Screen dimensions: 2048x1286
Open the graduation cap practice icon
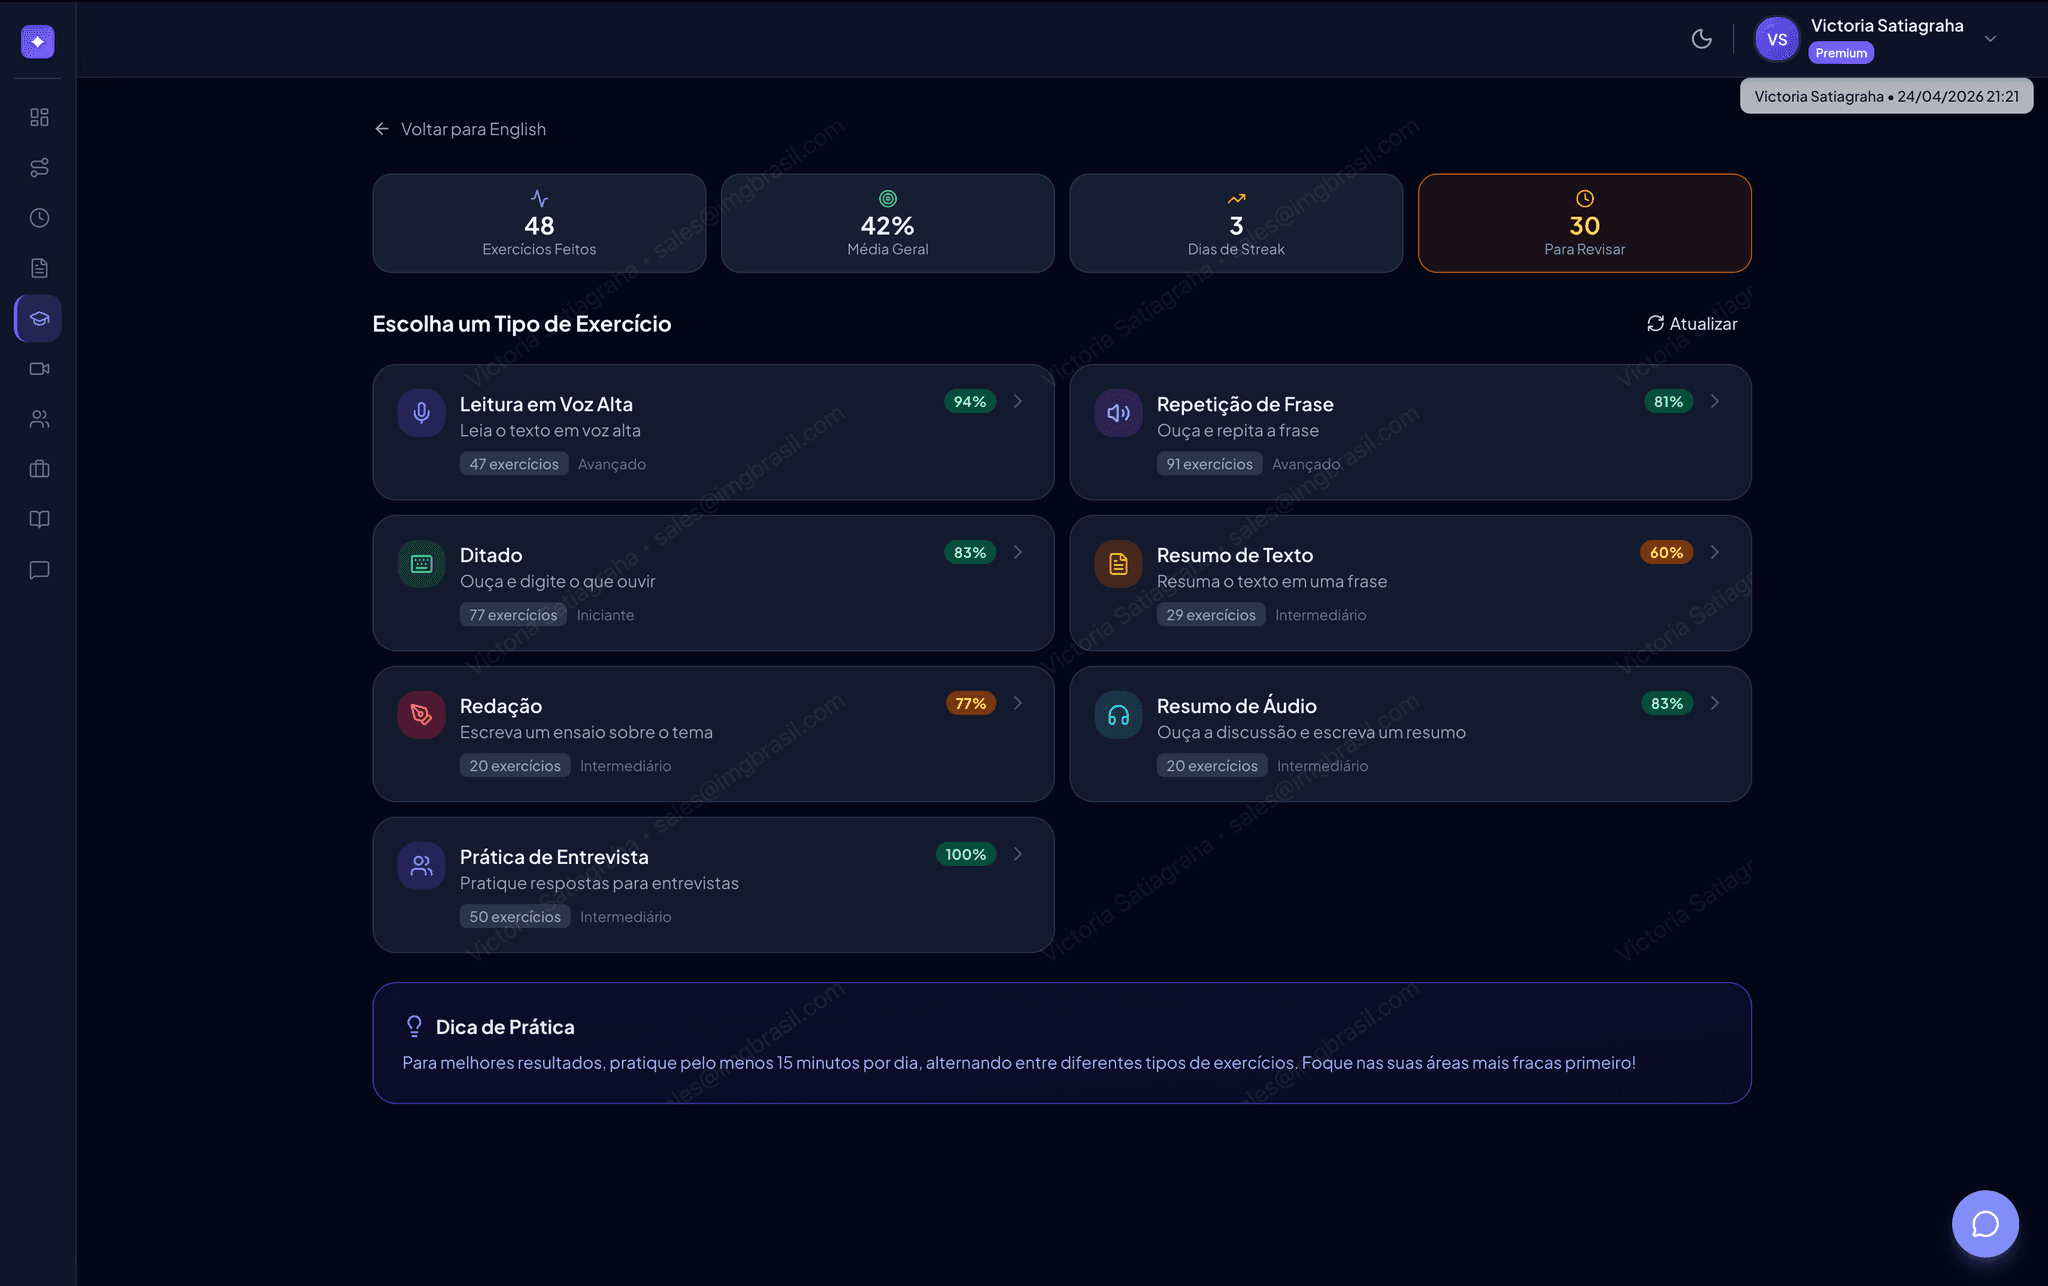coord(39,318)
